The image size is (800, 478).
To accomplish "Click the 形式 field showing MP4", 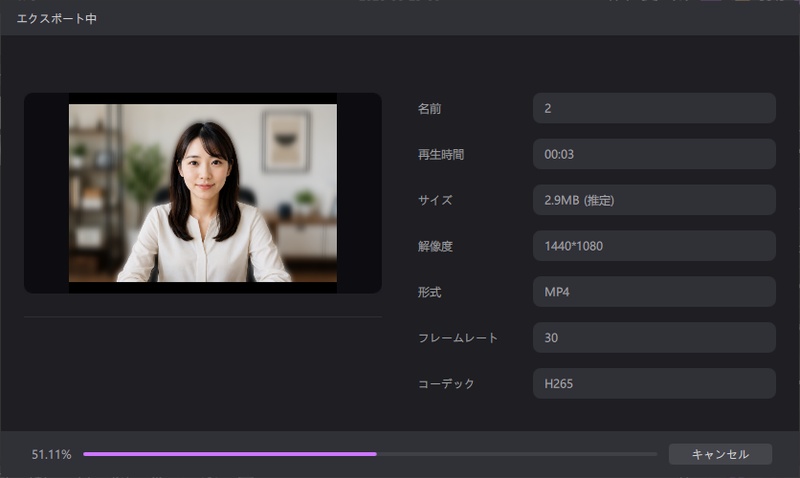I will (654, 292).
